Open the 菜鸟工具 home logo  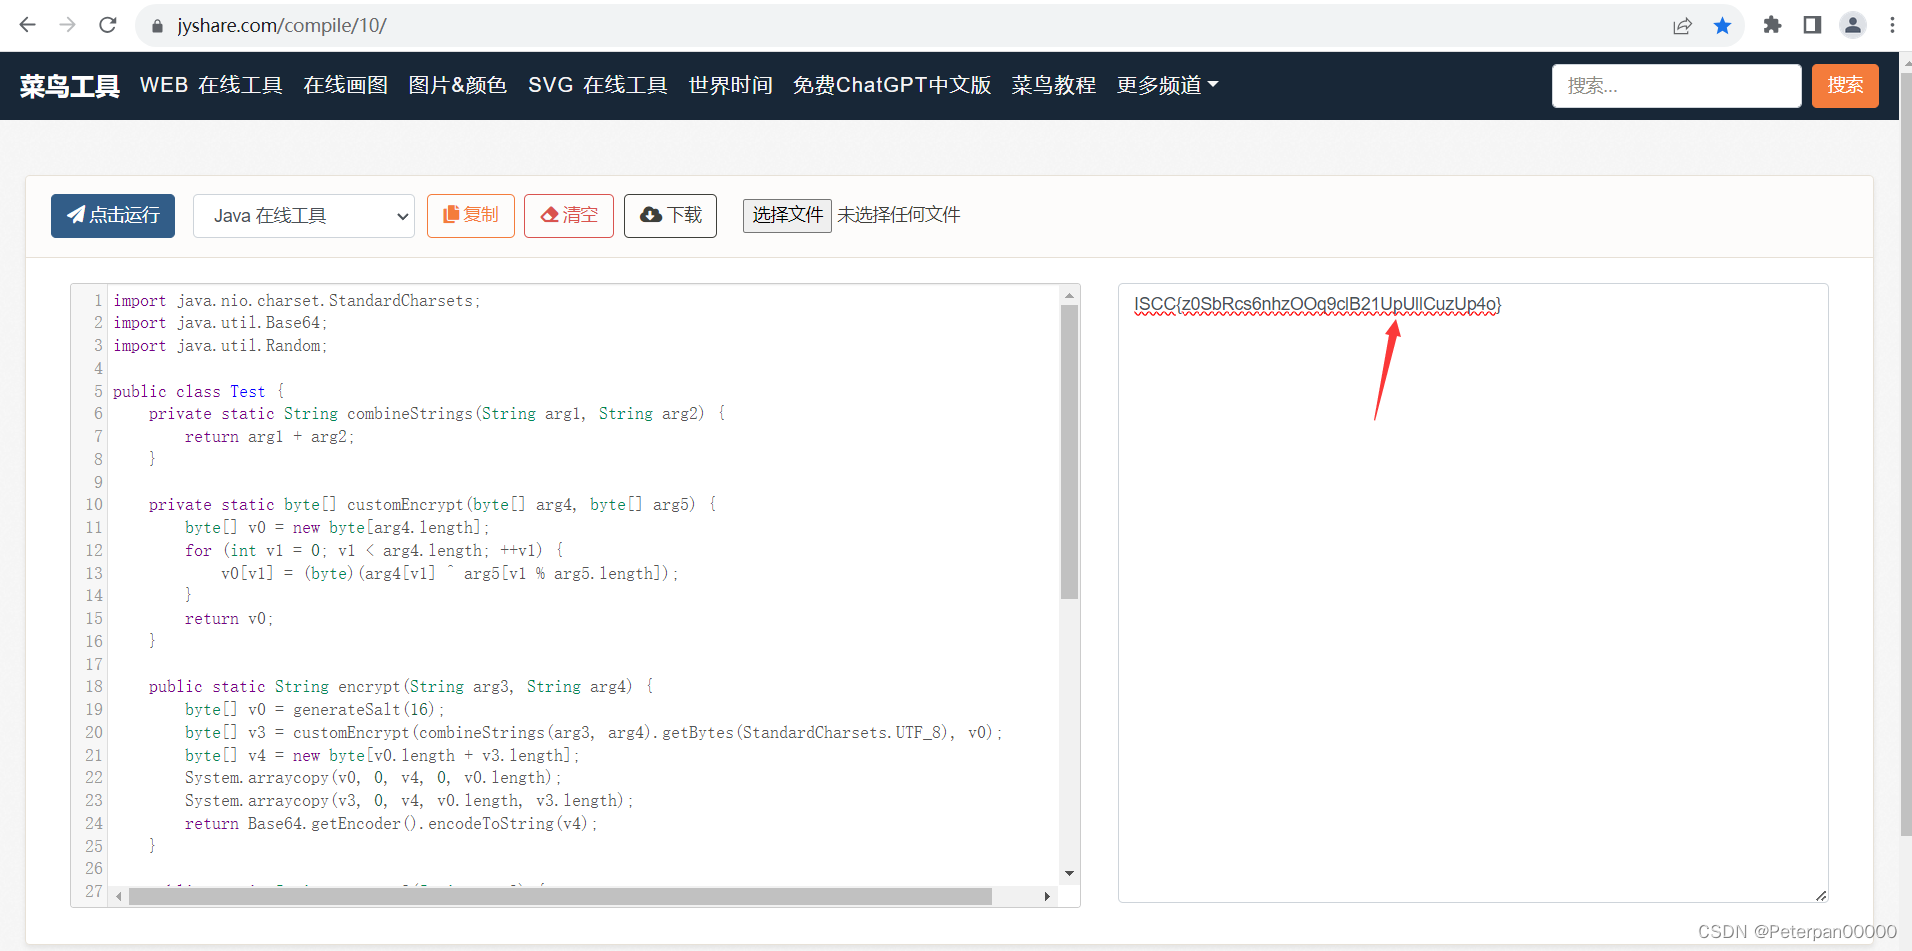pos(70,86)
